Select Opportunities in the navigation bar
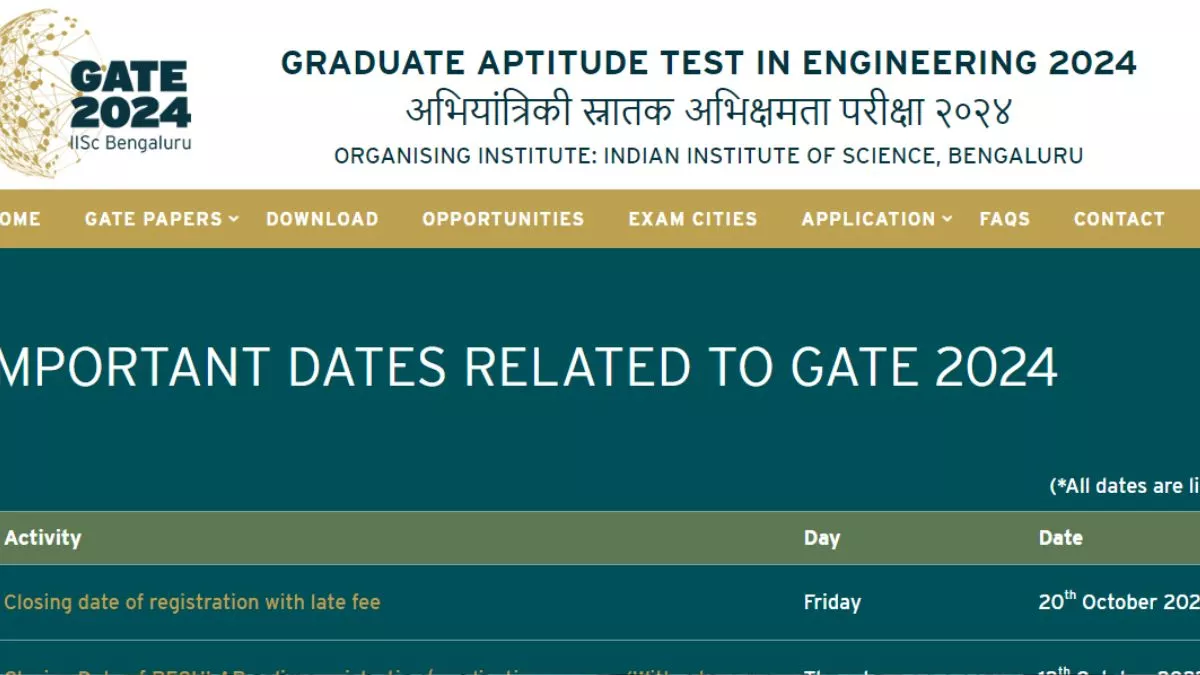The height and width of the screenshot is (675, 1200). [x=503, y=219]
